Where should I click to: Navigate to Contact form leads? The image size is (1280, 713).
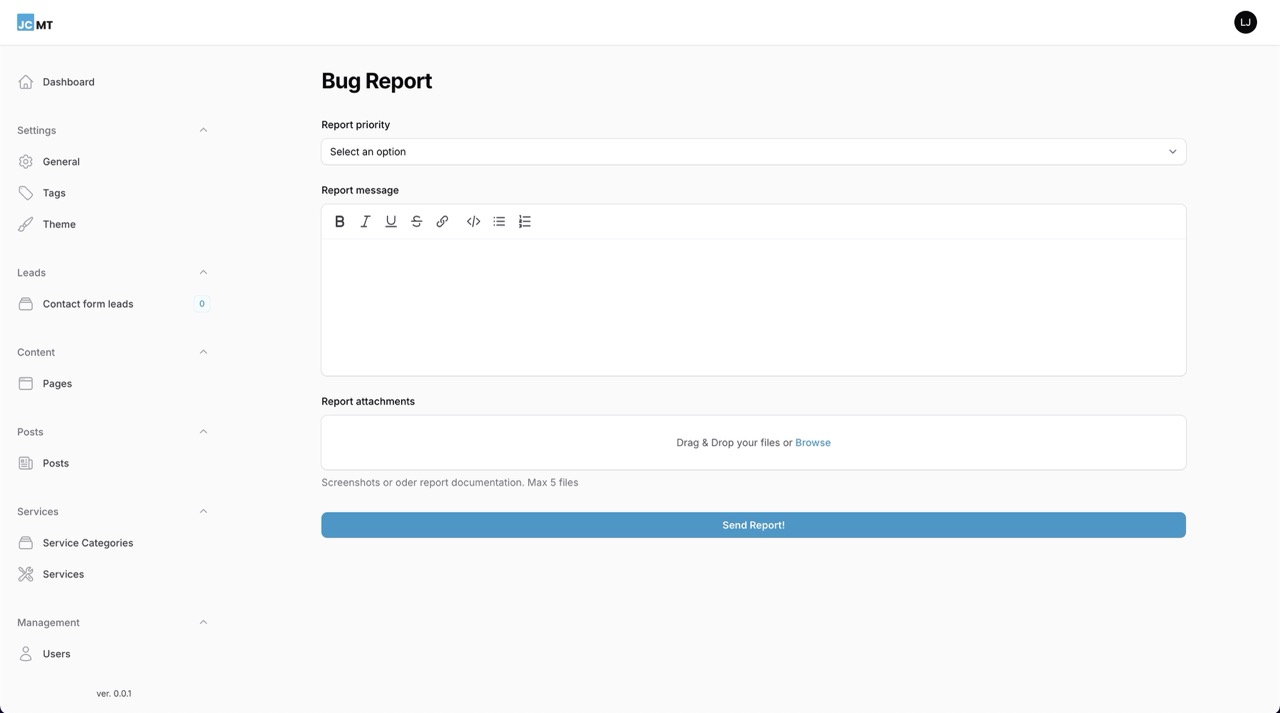[88, 303]
